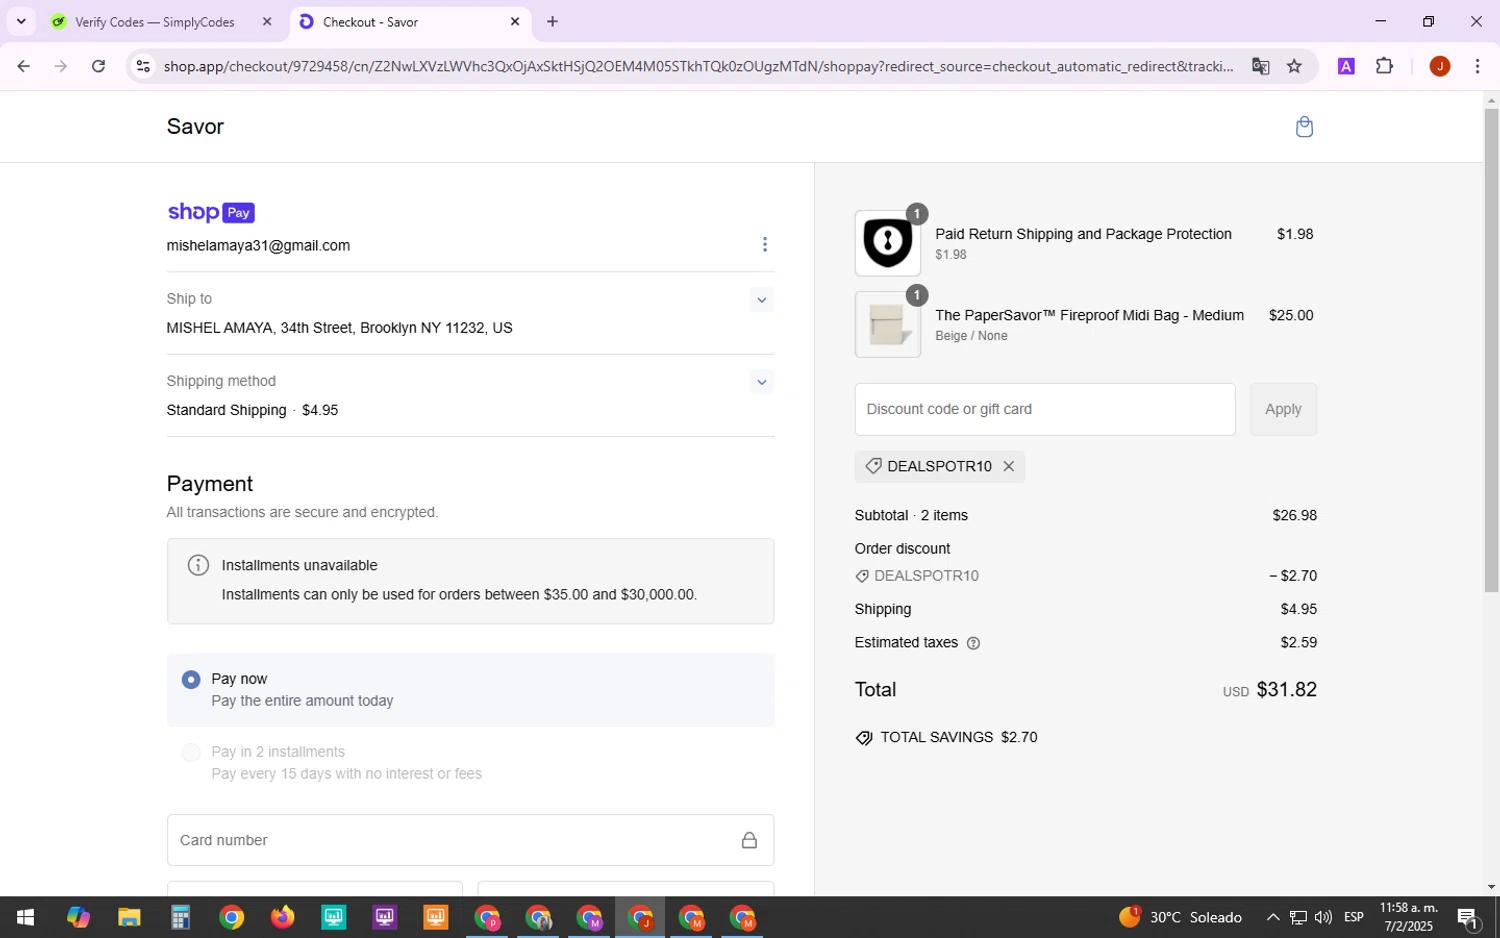This screenshot has height=938, width=1500.
Task: Close the Checkout - Savor tab
Action: (515, 21)
